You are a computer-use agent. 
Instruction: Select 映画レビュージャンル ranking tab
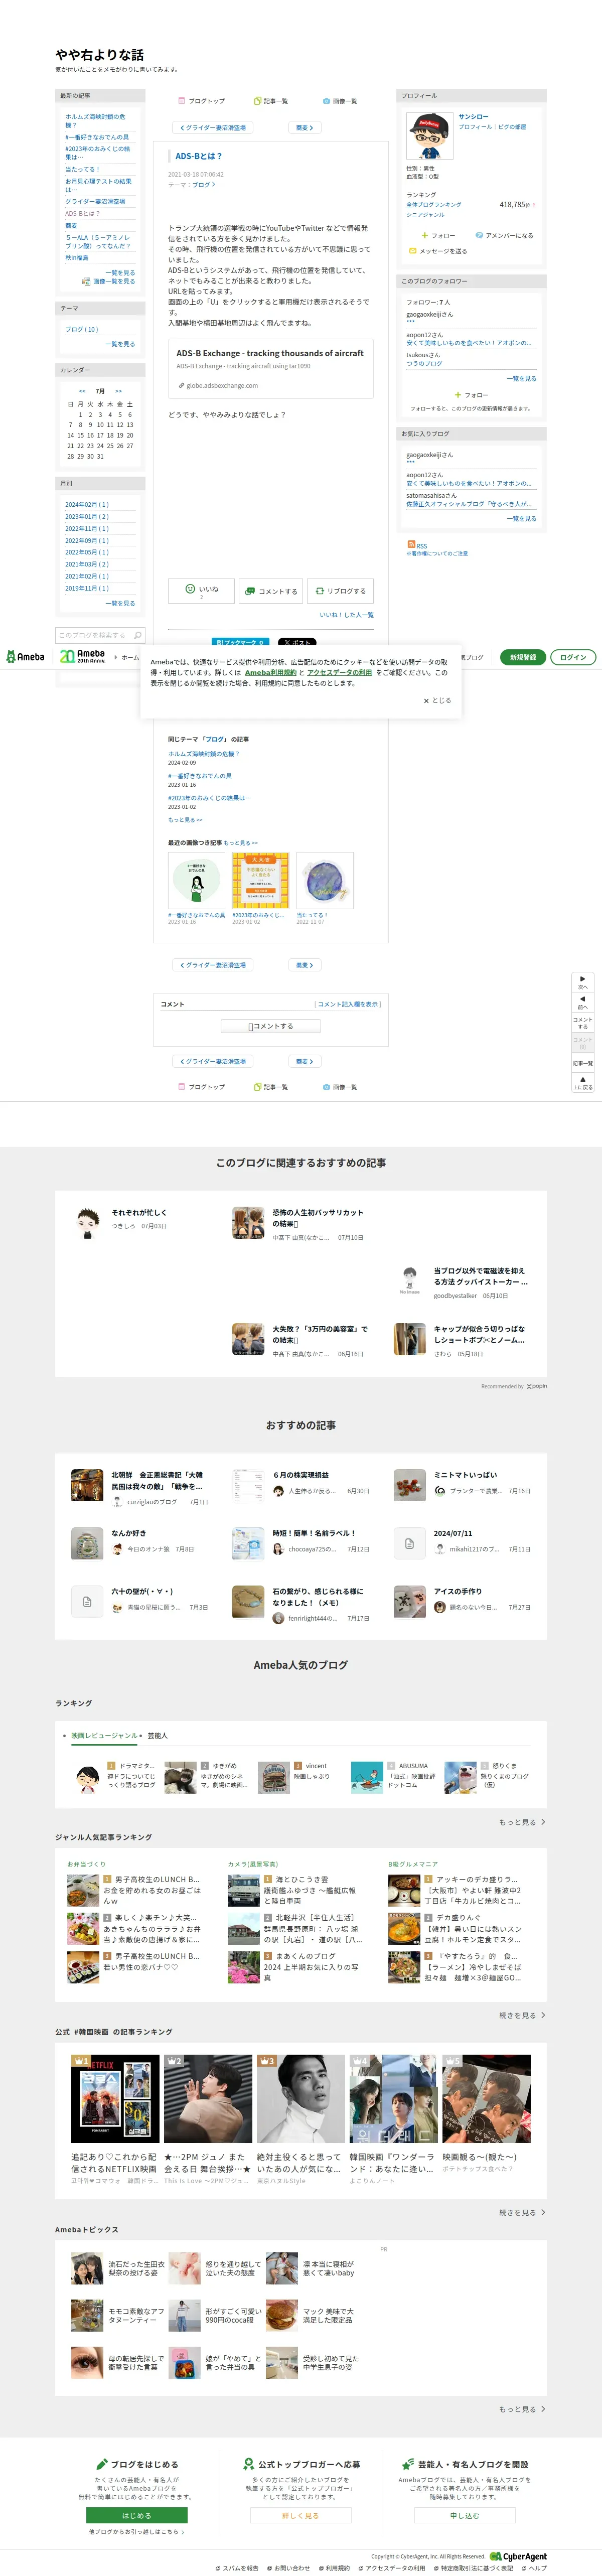[104, 1735]
